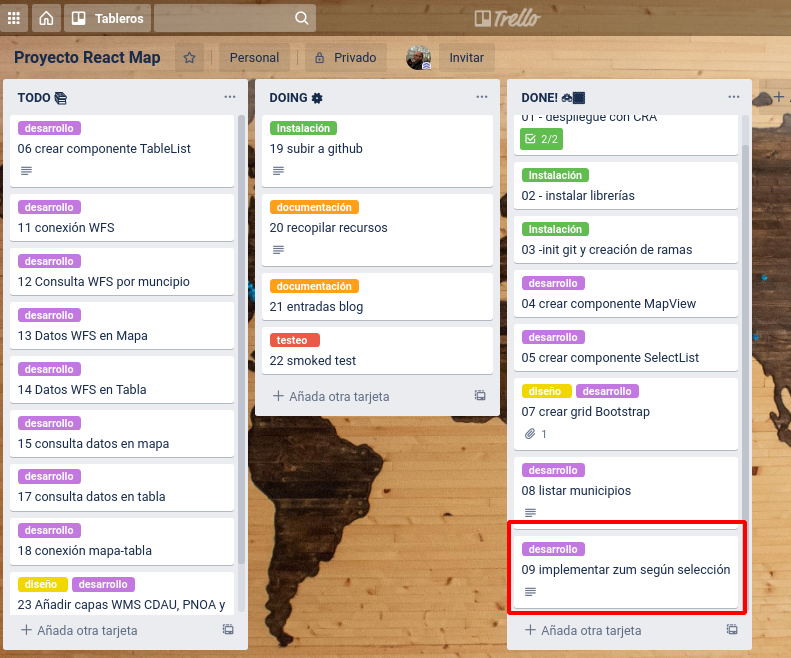This screenshot has height=658, width=791.
Task: Click the Proyecto React Map board title
Action: (x=87, y=58)
